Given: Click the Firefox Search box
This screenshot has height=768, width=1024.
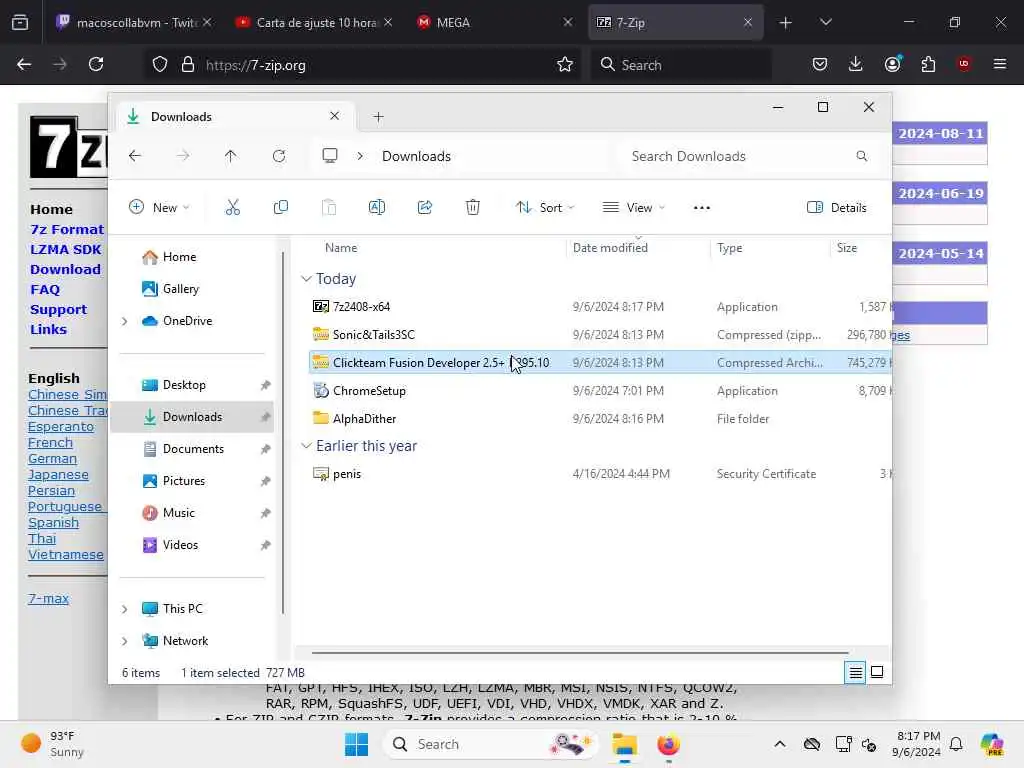Looking at the screenshot, I should [680, 65].
